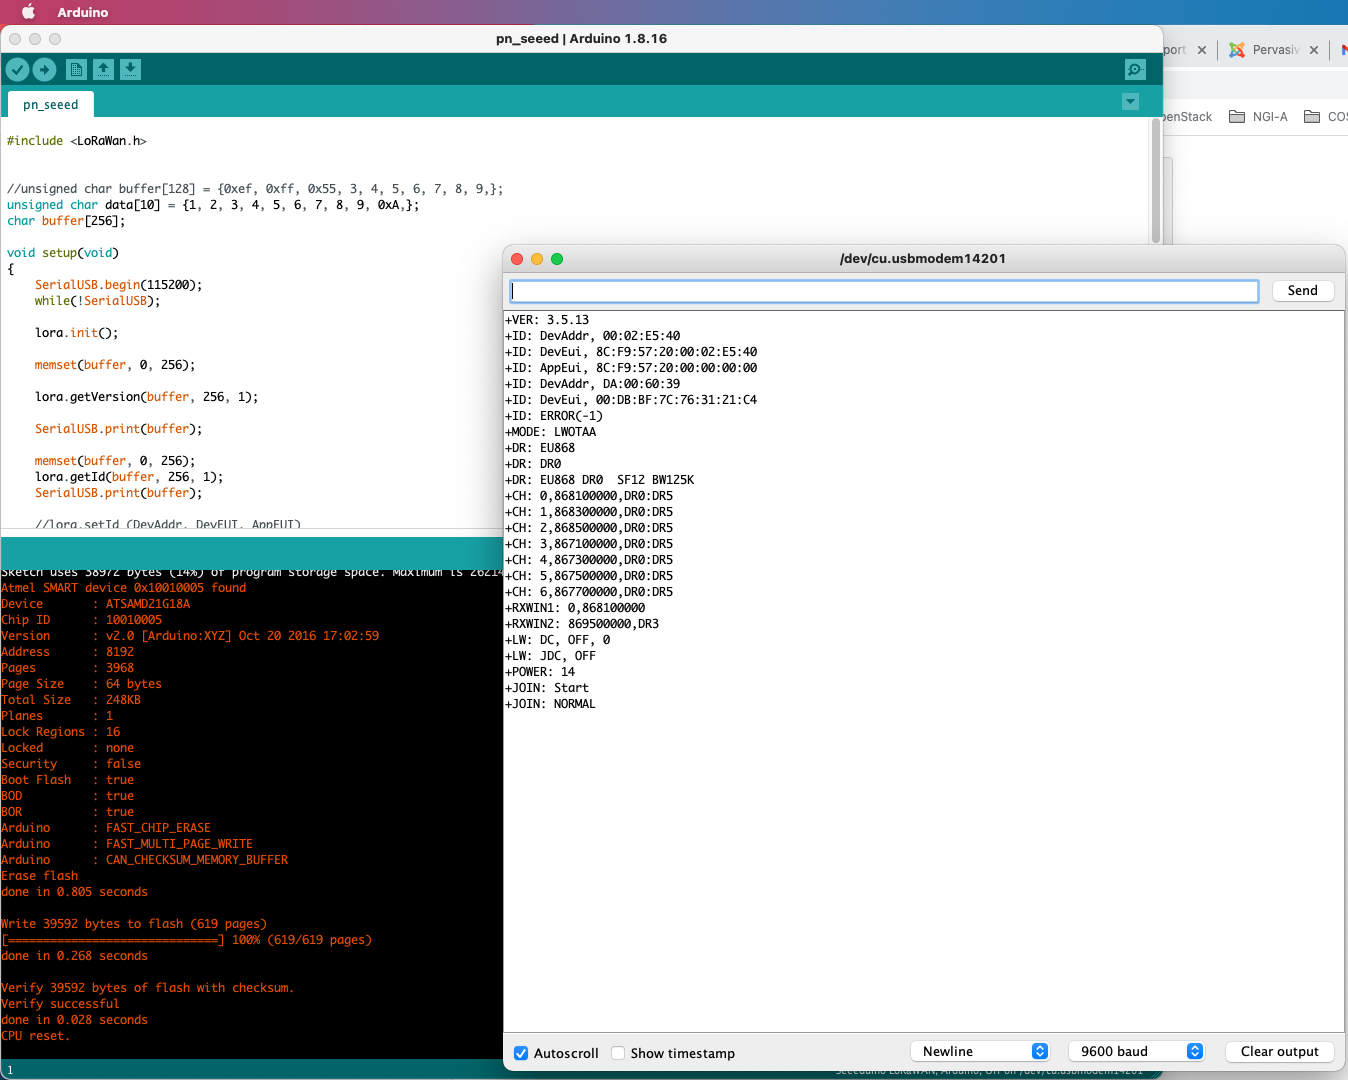
Task: Select the pn_seeed sketch tab
Action: [51, 104]
